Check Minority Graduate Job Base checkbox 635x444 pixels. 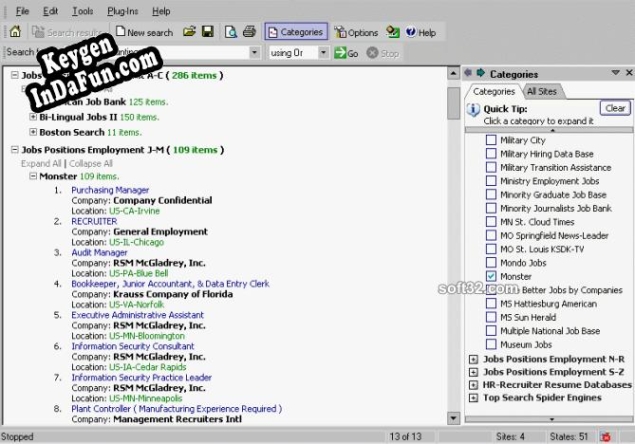pyautogui.click(x=491, y=194)
